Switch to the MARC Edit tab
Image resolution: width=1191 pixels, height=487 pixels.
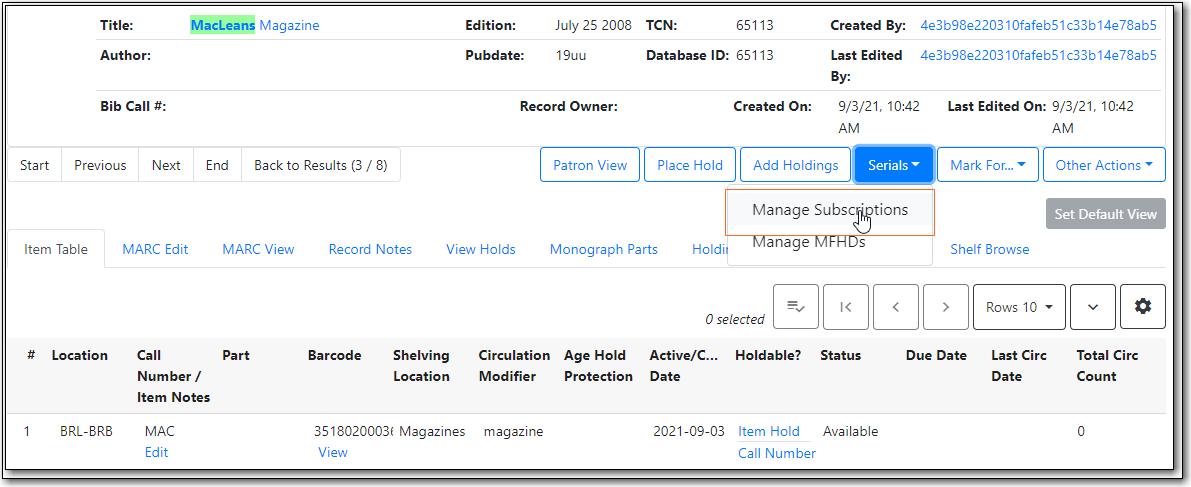coord(155,249)
